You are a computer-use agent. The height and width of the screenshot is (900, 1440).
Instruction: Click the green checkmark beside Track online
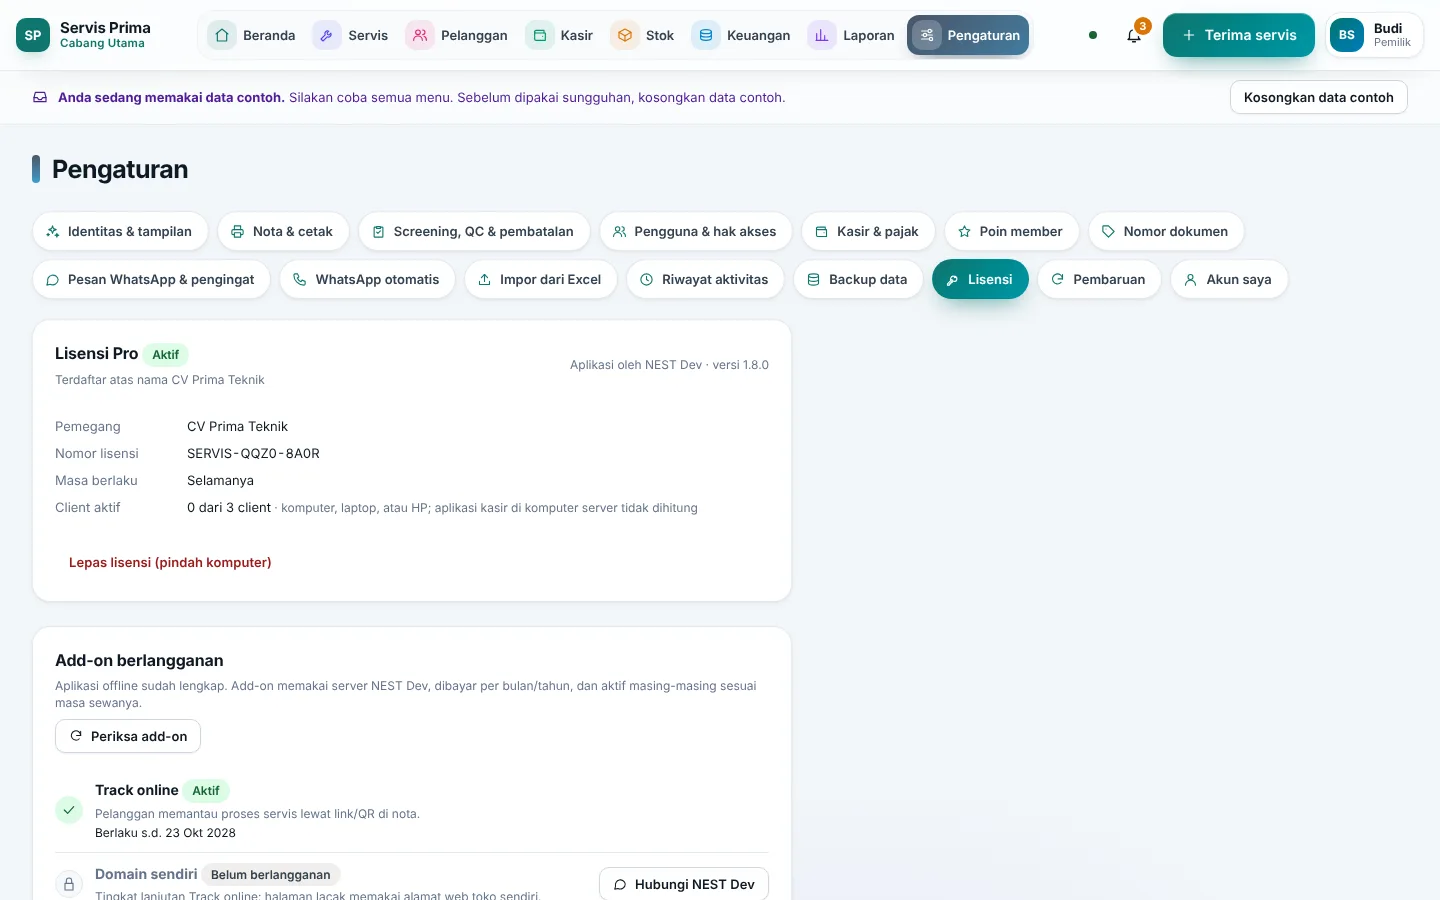(x=69, y=810)
